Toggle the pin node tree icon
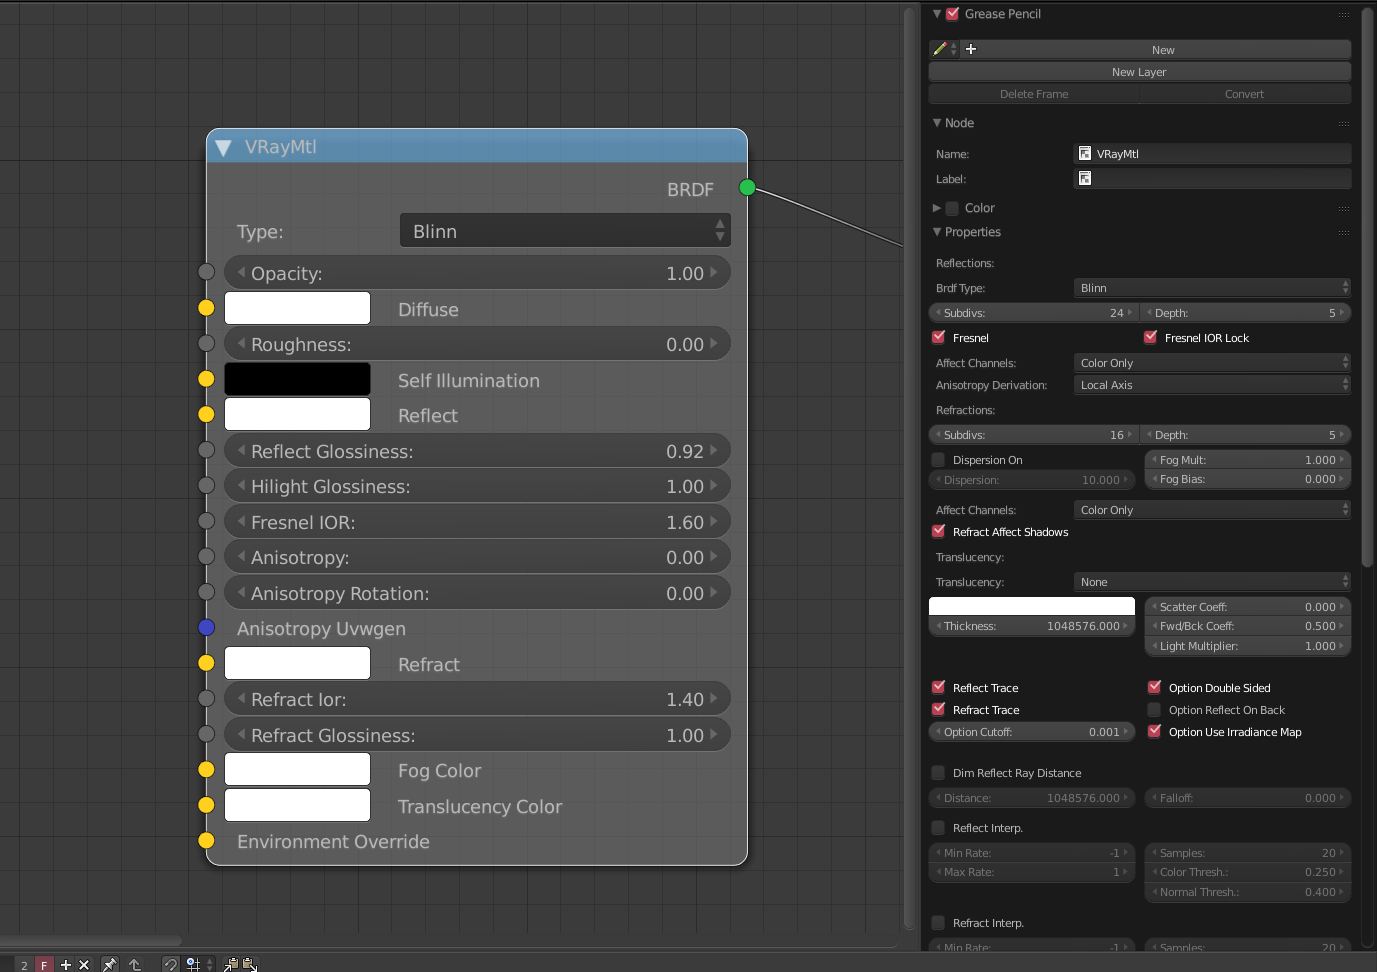Image resolution: width=1377 pixels, height=972 pixels. pyautogui.click(x=109, y=964)
